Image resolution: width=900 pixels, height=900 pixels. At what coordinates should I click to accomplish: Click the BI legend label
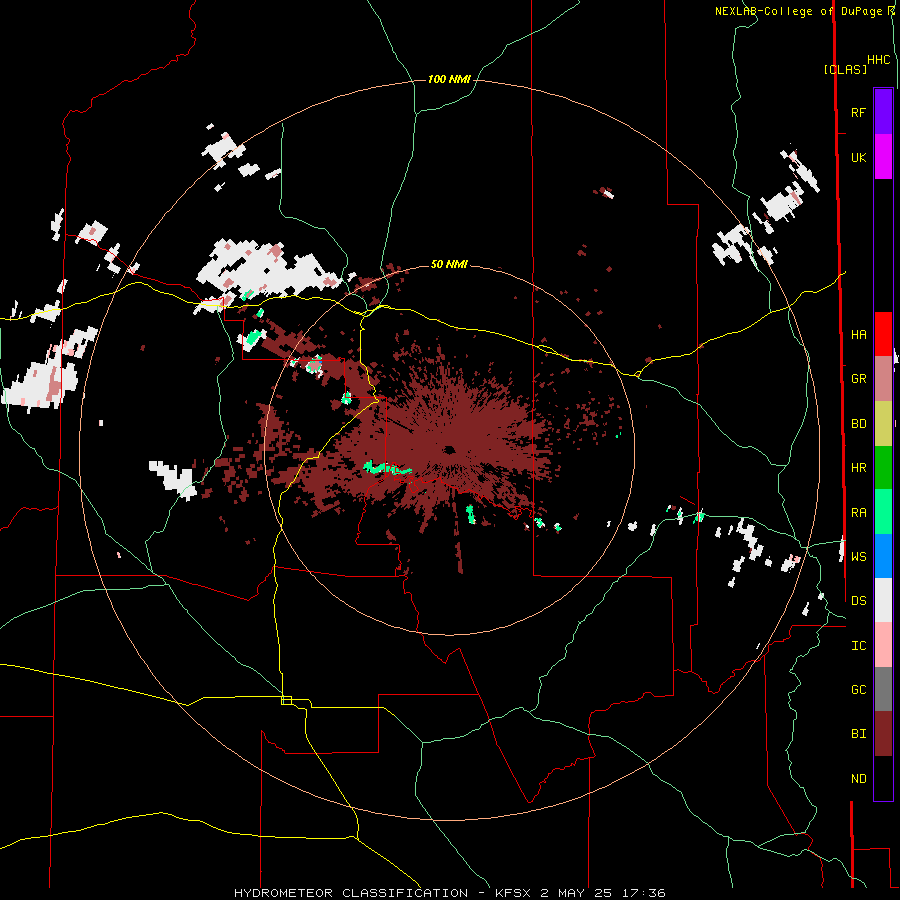(x=858, y=734)
